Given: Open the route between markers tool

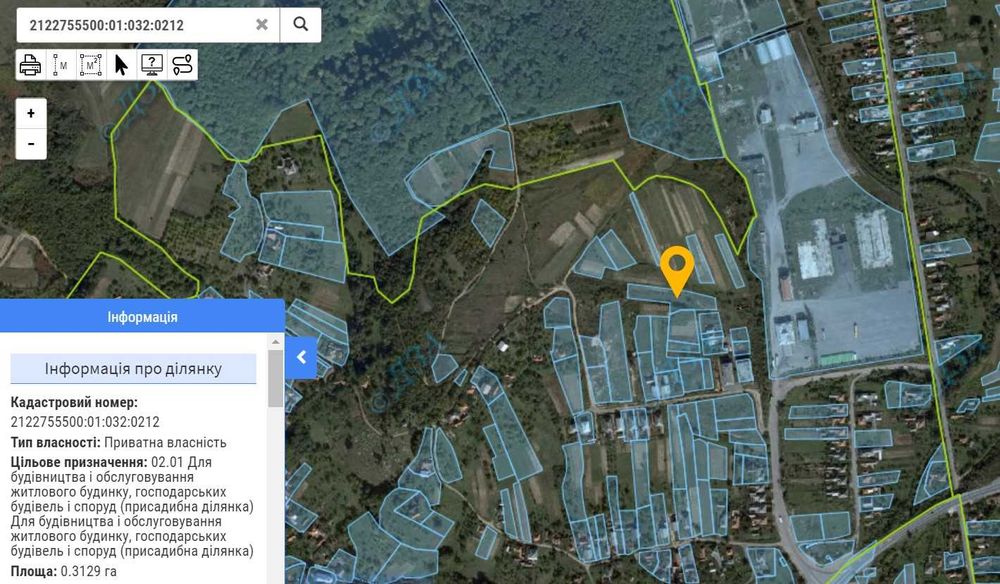Looking at the screenshot, I should coord(182,65).
